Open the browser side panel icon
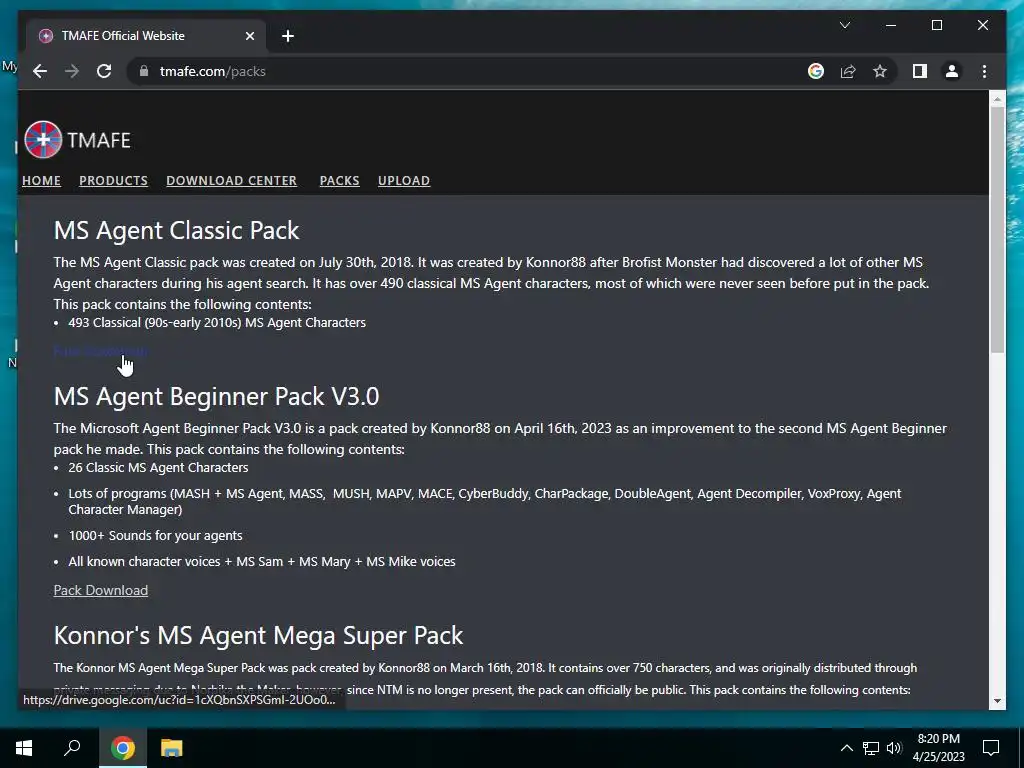1024x768 pixels. click(x=920, y=71)
